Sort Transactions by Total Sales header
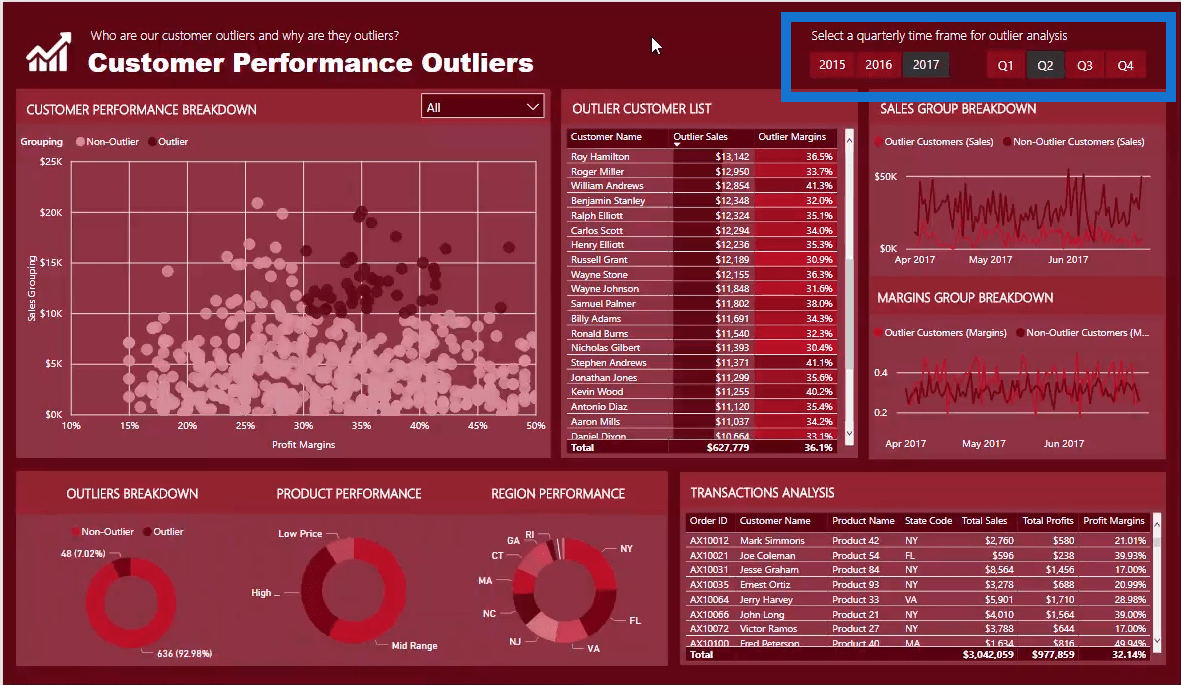This screenshot has width=1181, height=685. 984,521
